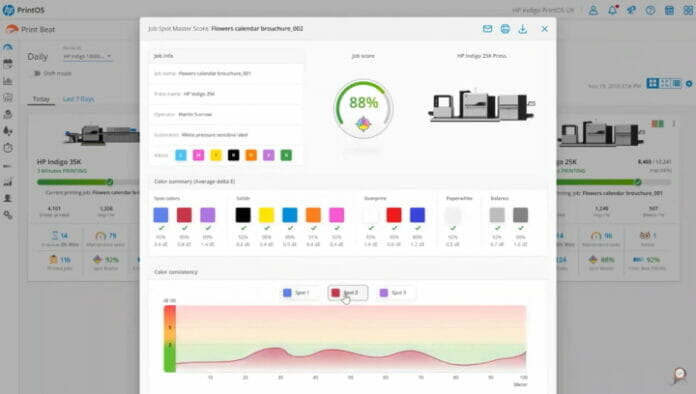Toggle Spot 3 series on the chart

(396, 293)
